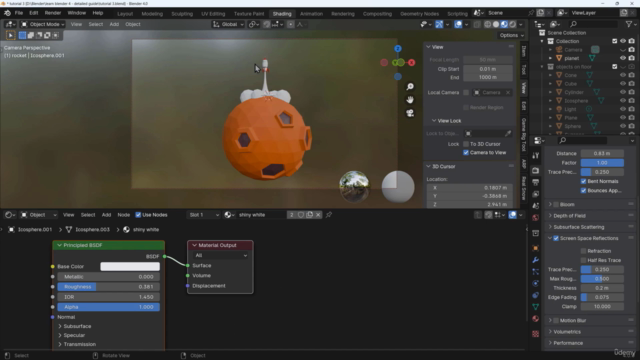
Task: Enable Refraction checkbox
Action: (583, 251)
